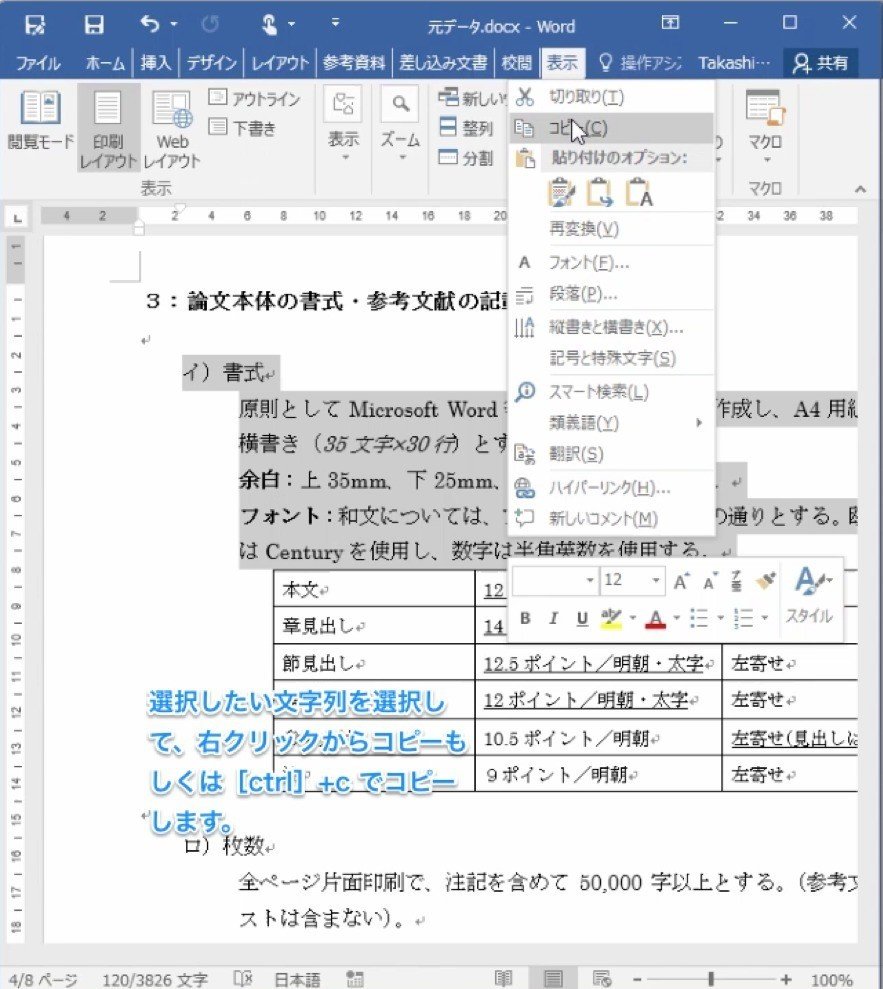Click the Save icon in quick access toolbar

tap(94, 25)
